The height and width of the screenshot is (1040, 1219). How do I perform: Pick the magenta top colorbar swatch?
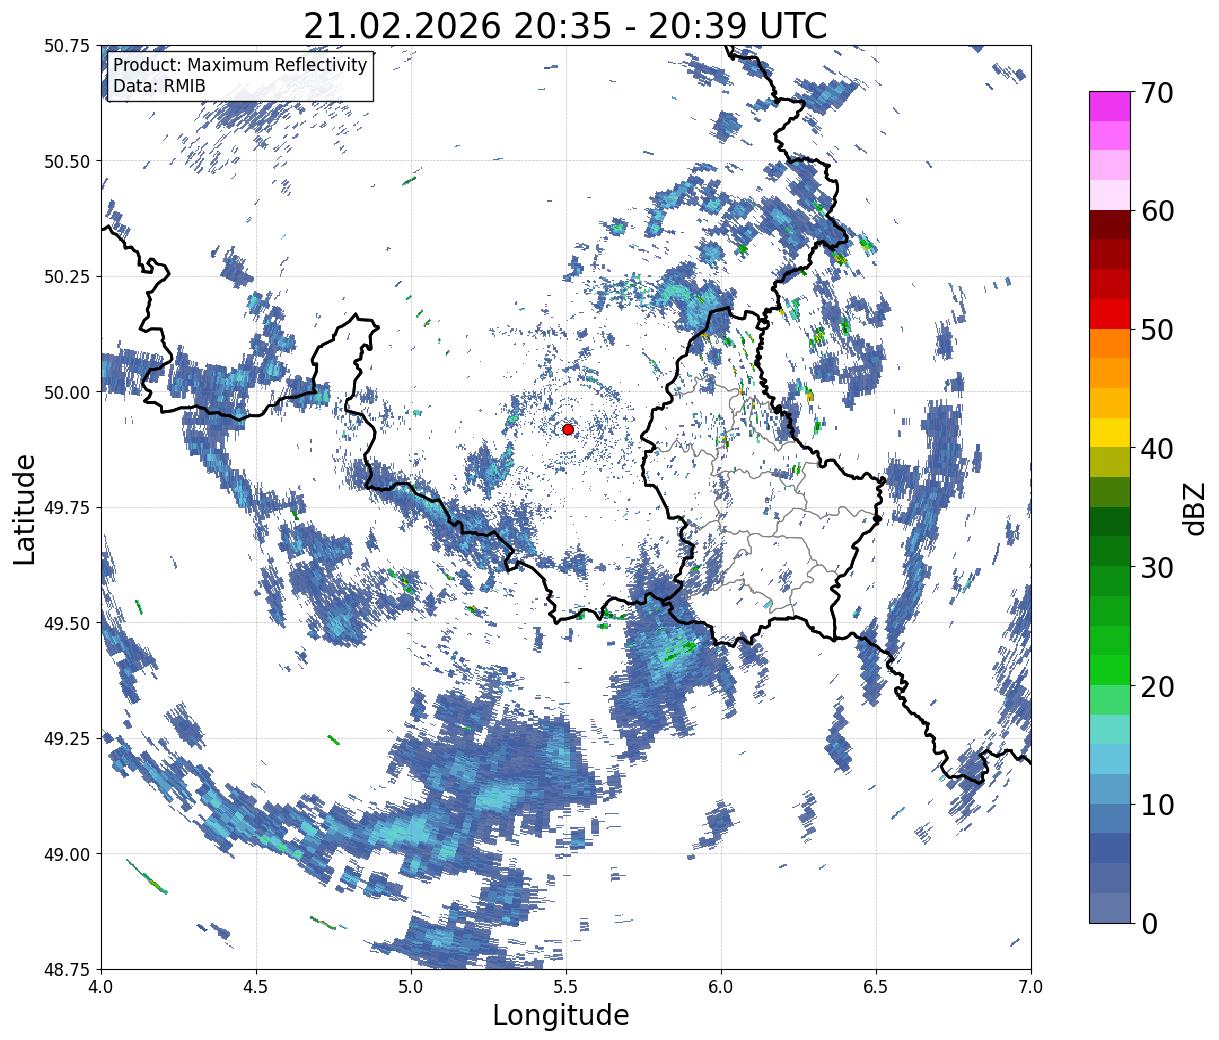click(1110, 106)
